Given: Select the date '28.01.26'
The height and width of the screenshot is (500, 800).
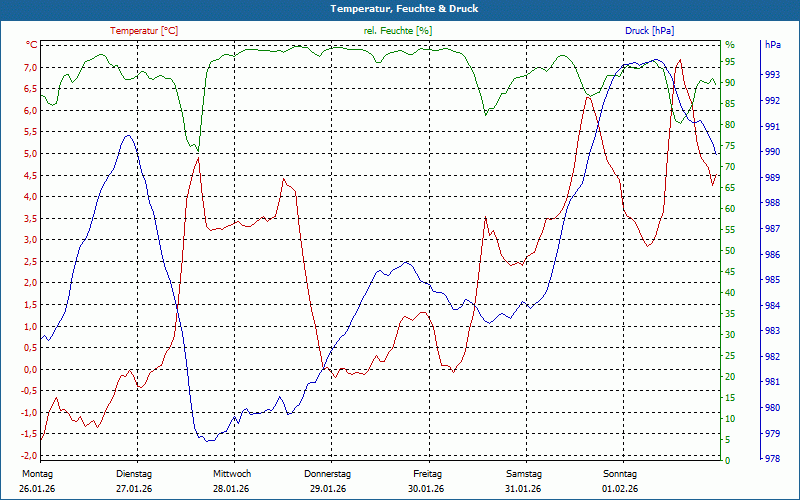Looking at the screenshot, I should pyautogui.click(x=231, y=489).
